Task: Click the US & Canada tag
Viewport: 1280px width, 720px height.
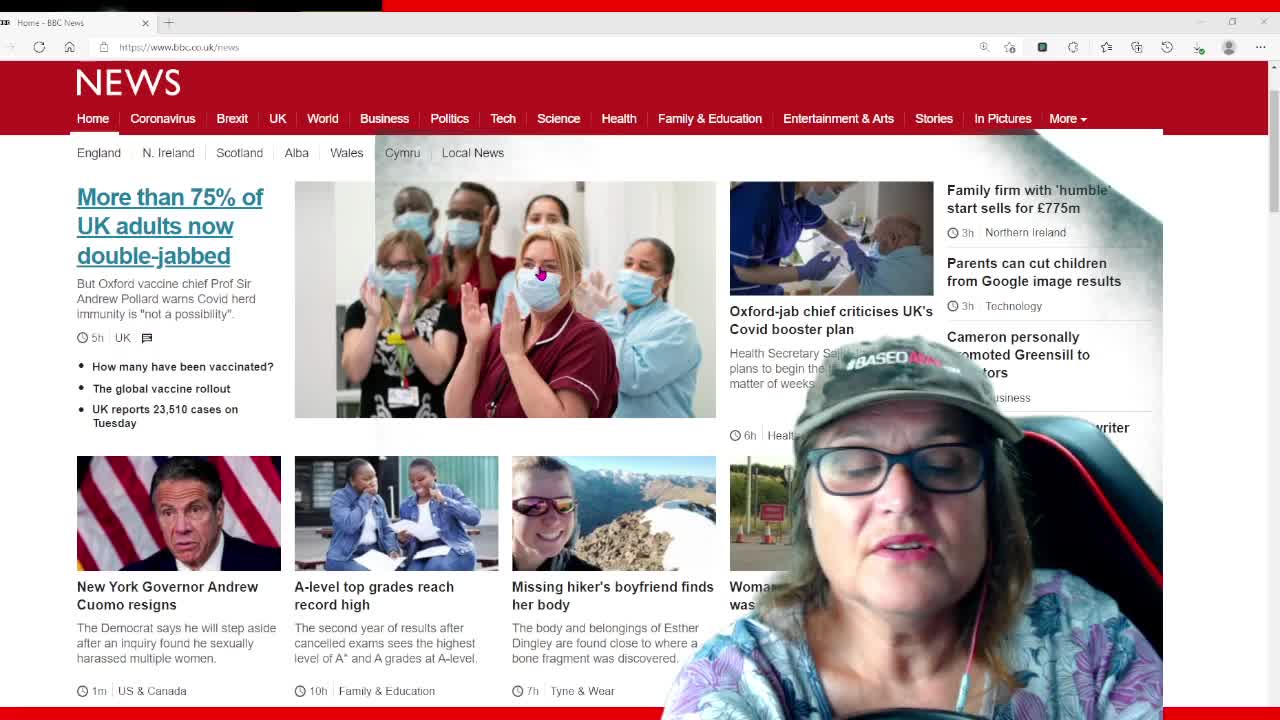Action: 152,691
